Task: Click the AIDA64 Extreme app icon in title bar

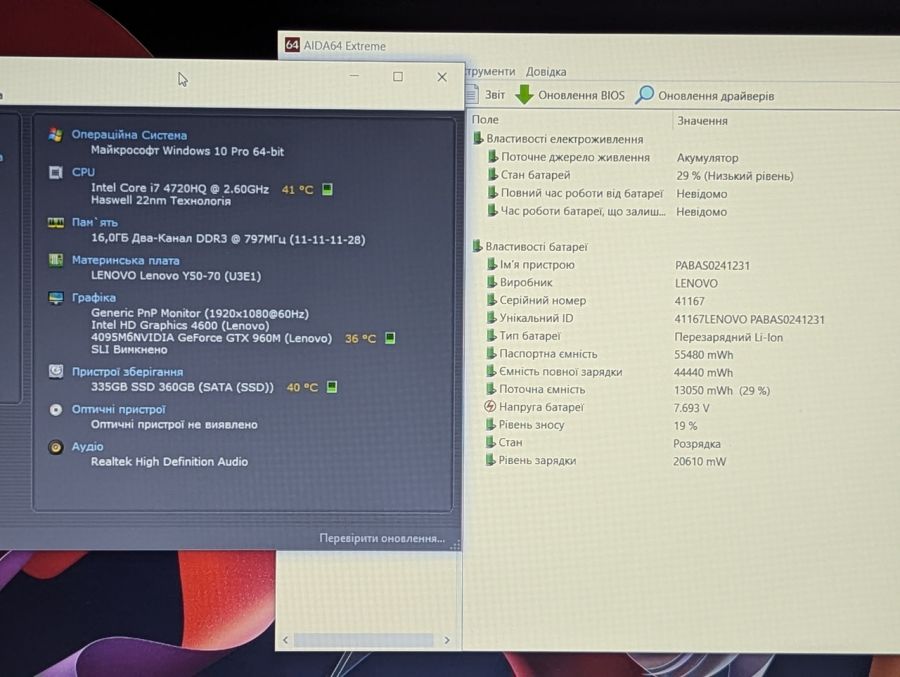Action: click(x=292, y=45)
